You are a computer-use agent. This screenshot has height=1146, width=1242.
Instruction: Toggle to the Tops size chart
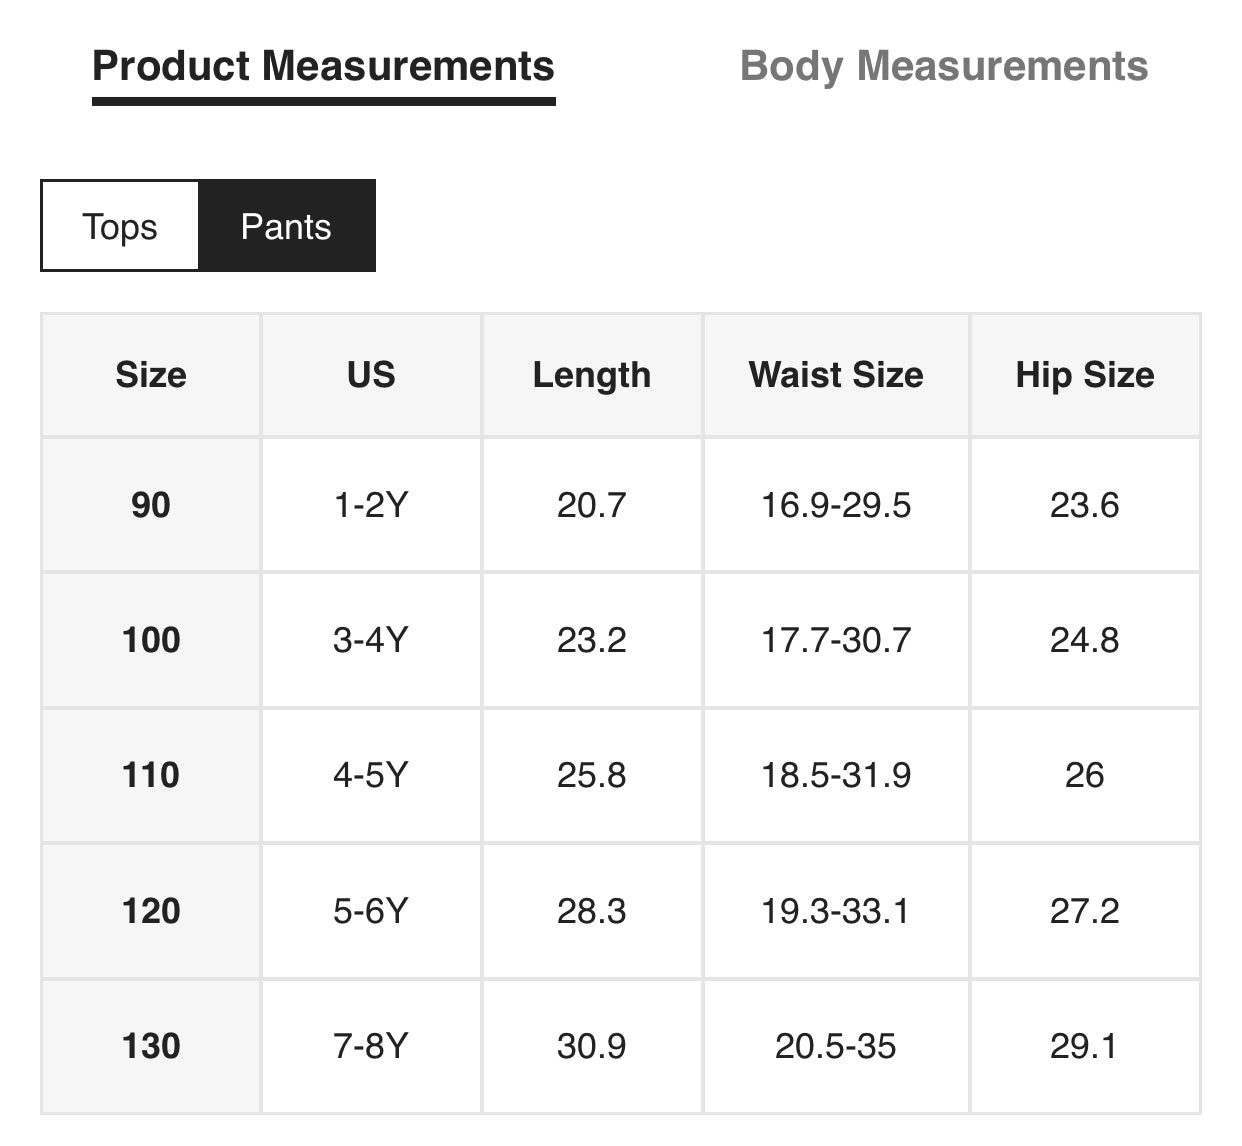coord(120,226)
